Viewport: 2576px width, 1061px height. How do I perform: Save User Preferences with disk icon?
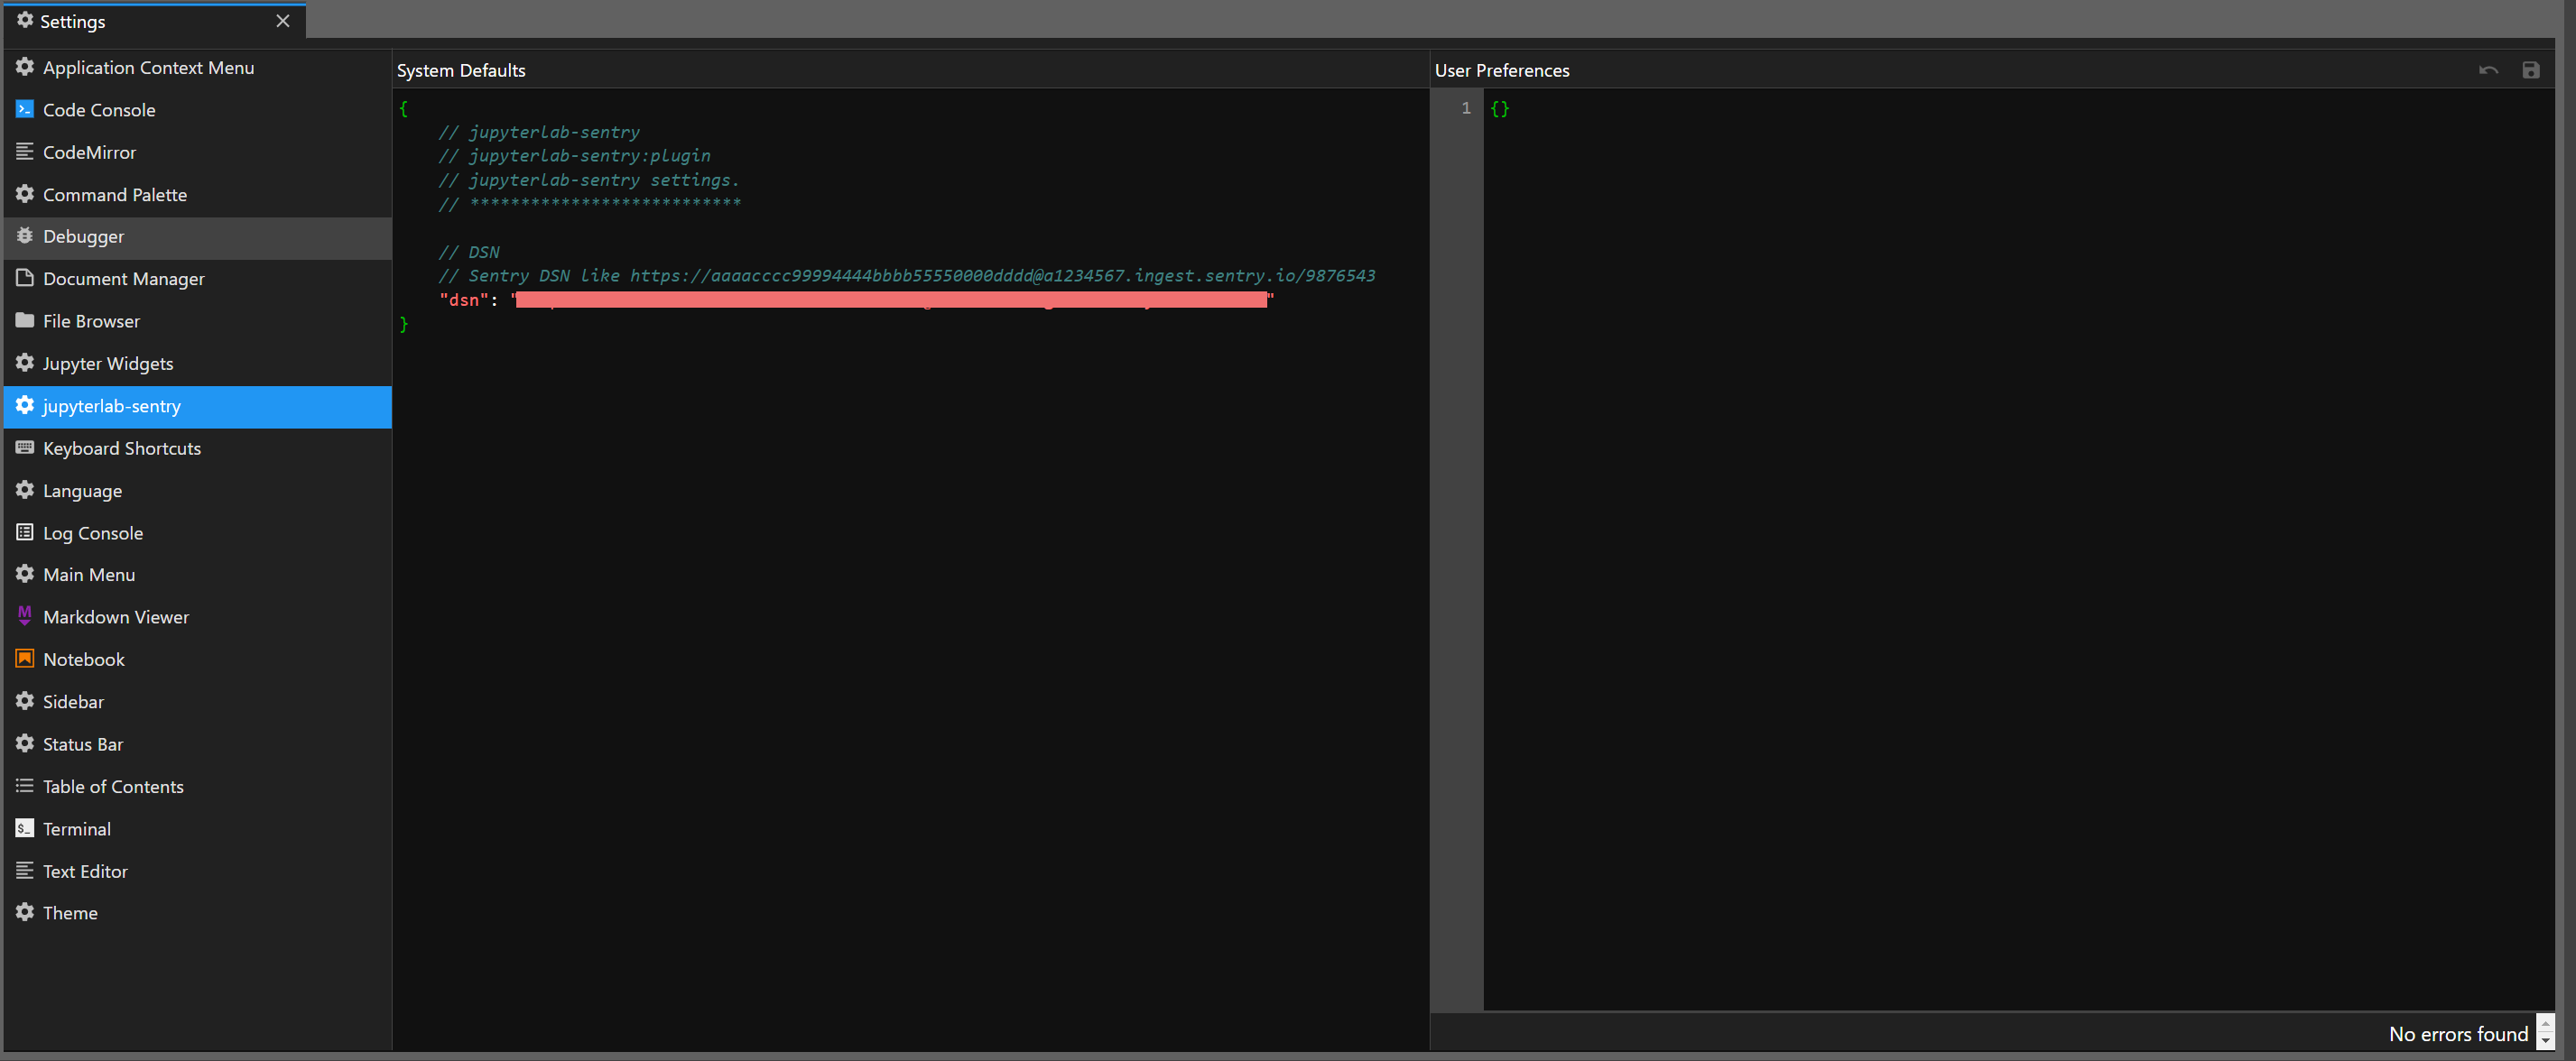[2531, 70]
